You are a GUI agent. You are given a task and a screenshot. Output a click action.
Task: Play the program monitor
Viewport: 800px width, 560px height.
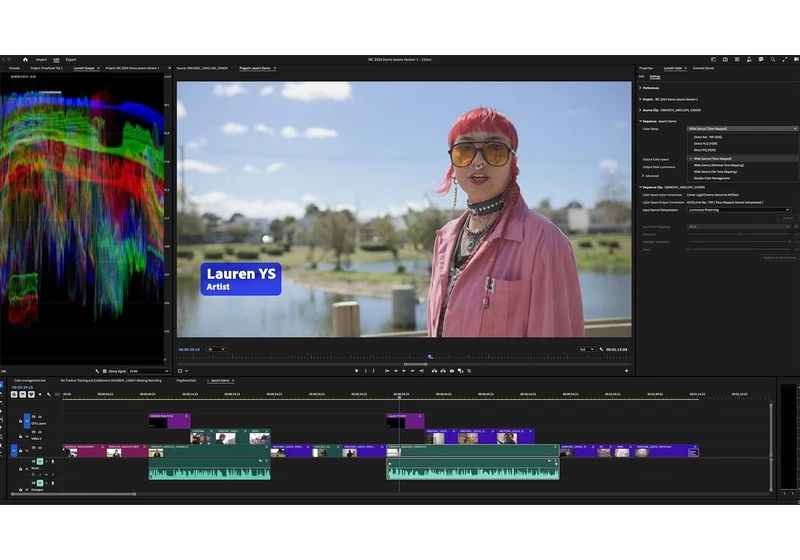[x=404, y=371]
